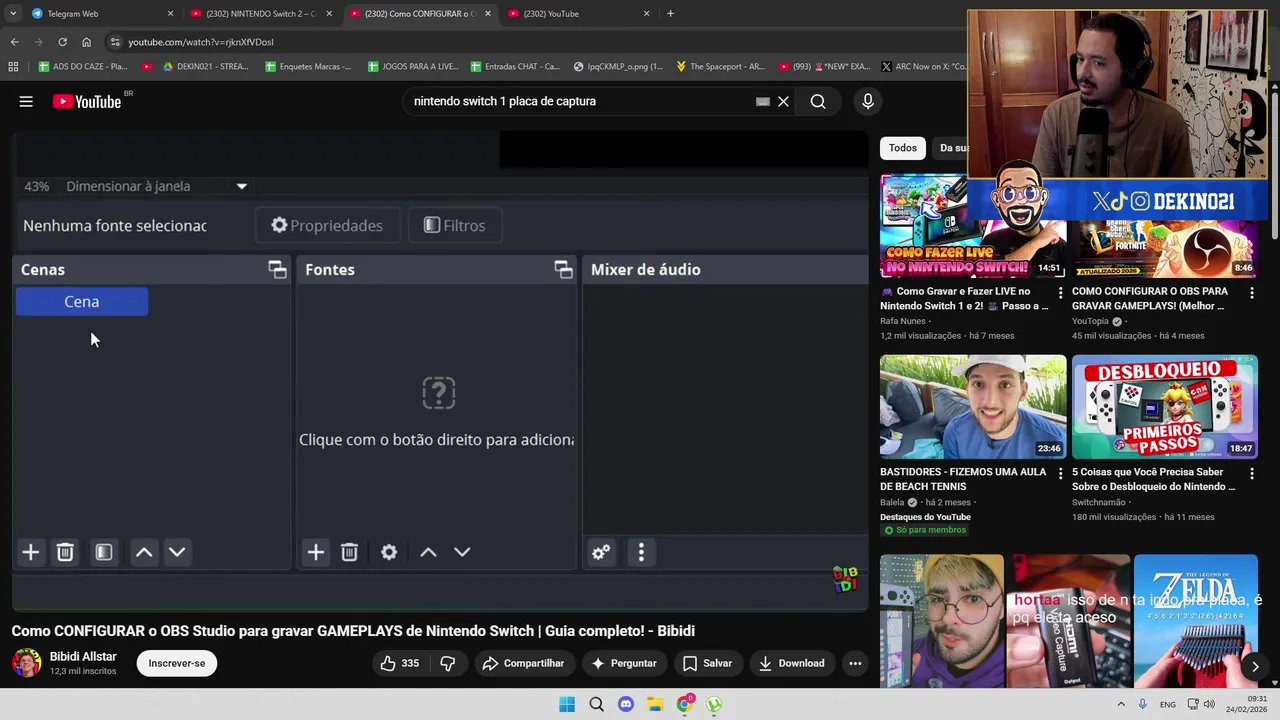This screenshot has width=1280, height=720.
Task: Open File Explorer from the taskbar
Action: tap(655, 704)
